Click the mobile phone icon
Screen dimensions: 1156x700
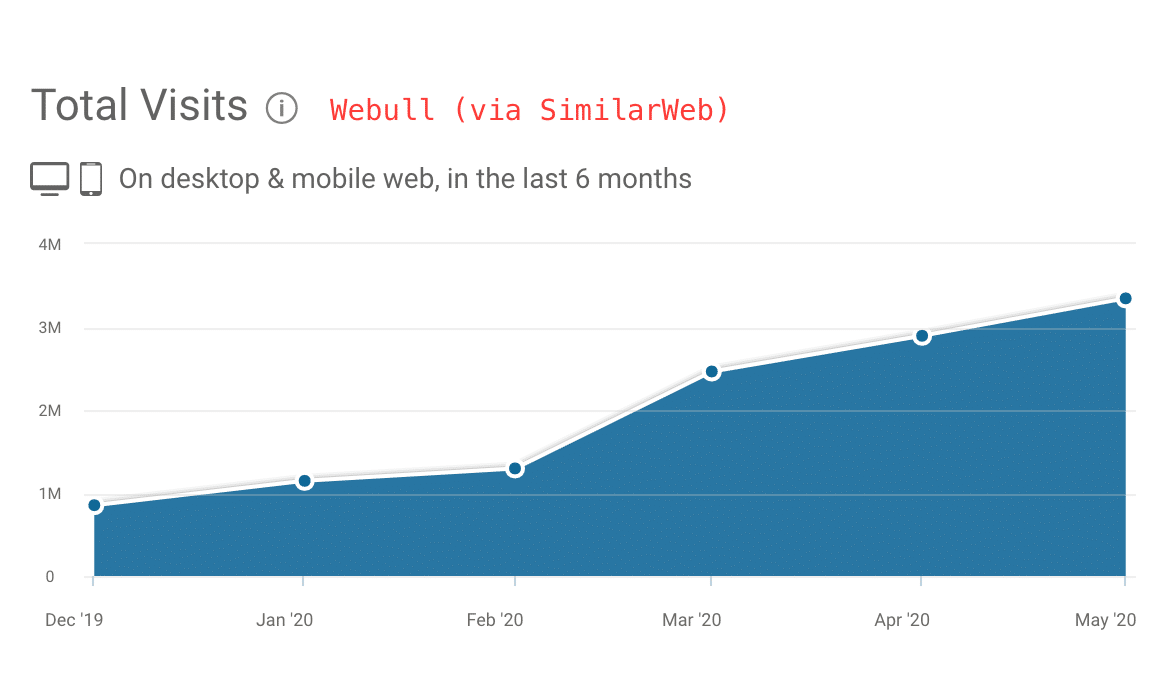click(91, 179)
